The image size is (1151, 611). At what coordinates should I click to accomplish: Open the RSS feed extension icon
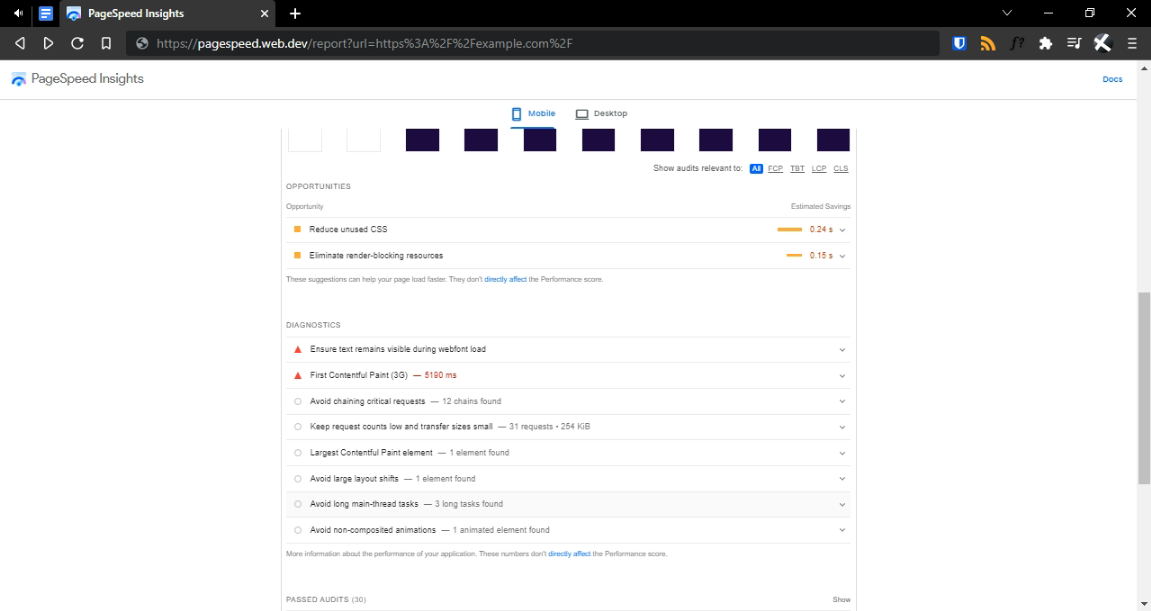[988, 44]
